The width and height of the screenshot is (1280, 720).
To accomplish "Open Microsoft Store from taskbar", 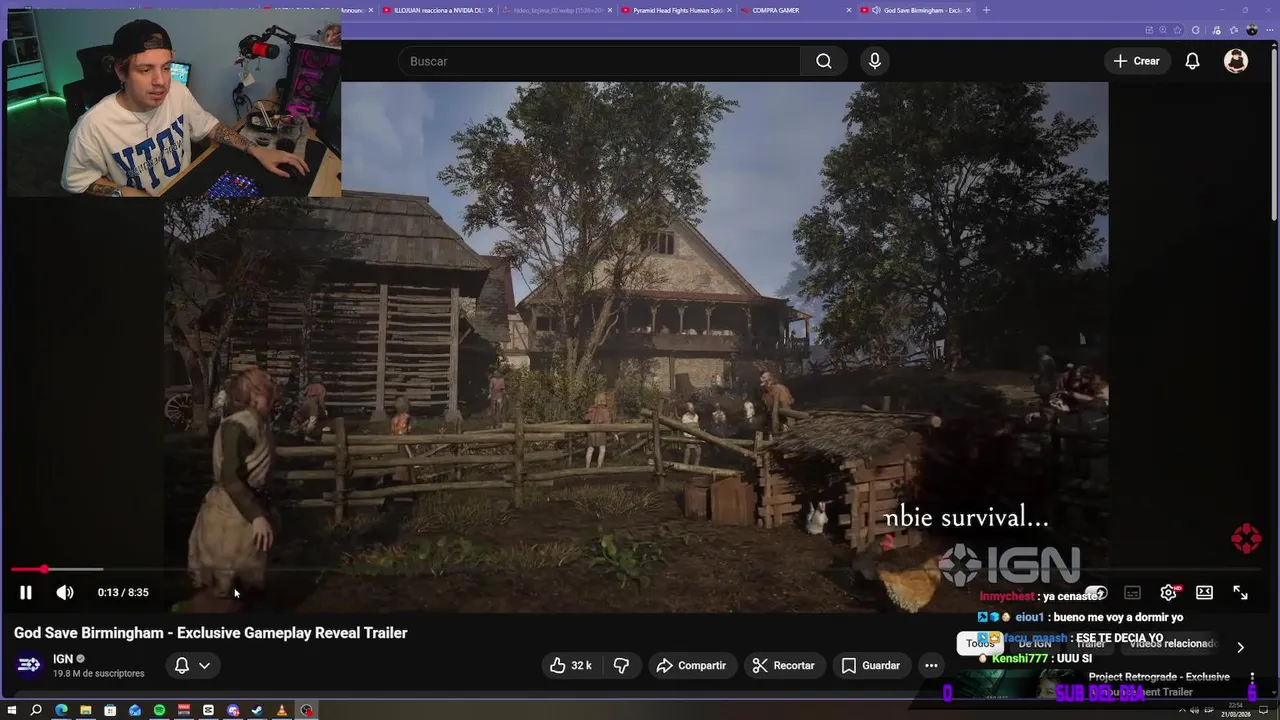I will point(110,710).
